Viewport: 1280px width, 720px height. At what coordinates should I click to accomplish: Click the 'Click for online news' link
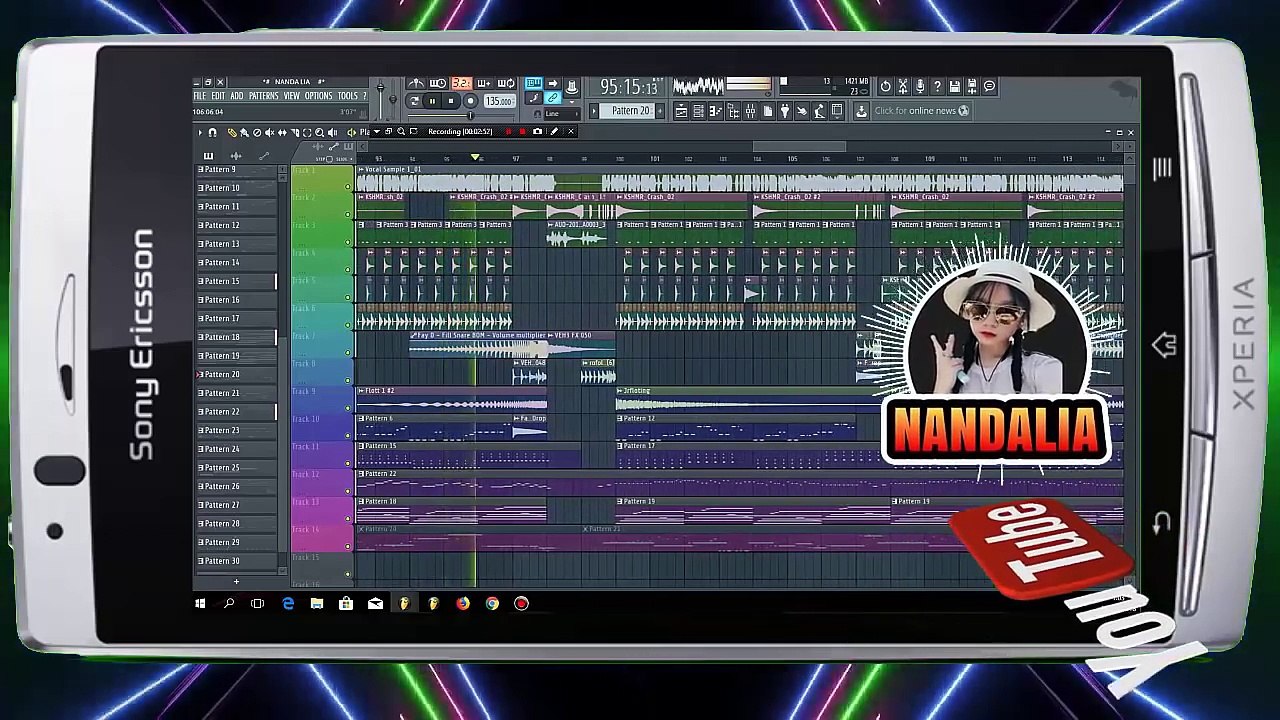pyautogui.click(x=921, y=111)
